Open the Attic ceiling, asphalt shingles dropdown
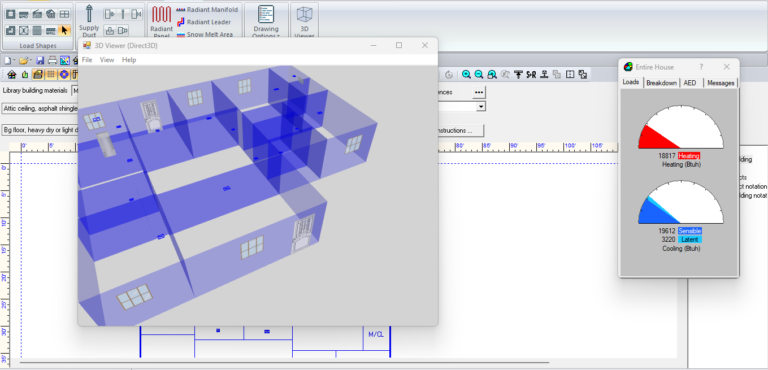Screen dimensions: 768x370 (40, 108)
